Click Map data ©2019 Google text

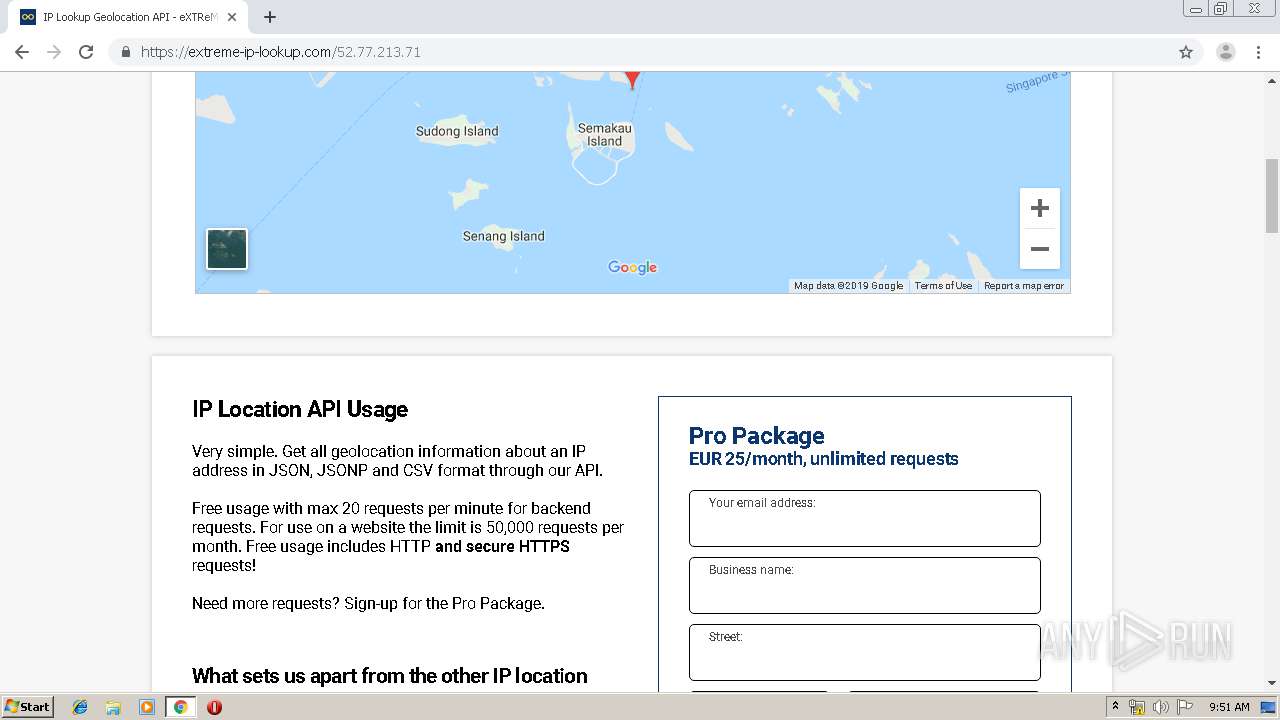(848, 286)
